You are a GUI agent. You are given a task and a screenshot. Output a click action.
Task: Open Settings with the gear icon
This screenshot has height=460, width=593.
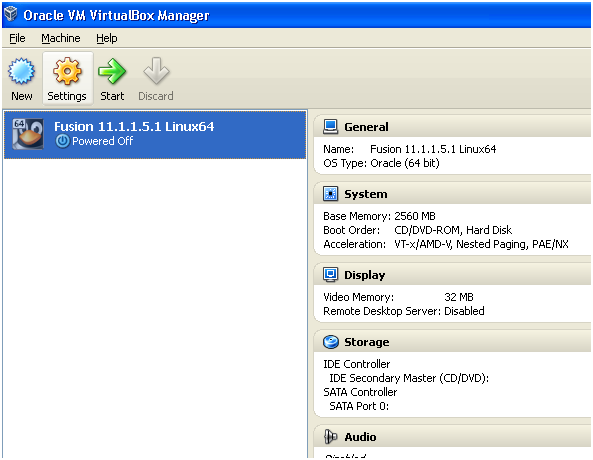click(67, 71)
